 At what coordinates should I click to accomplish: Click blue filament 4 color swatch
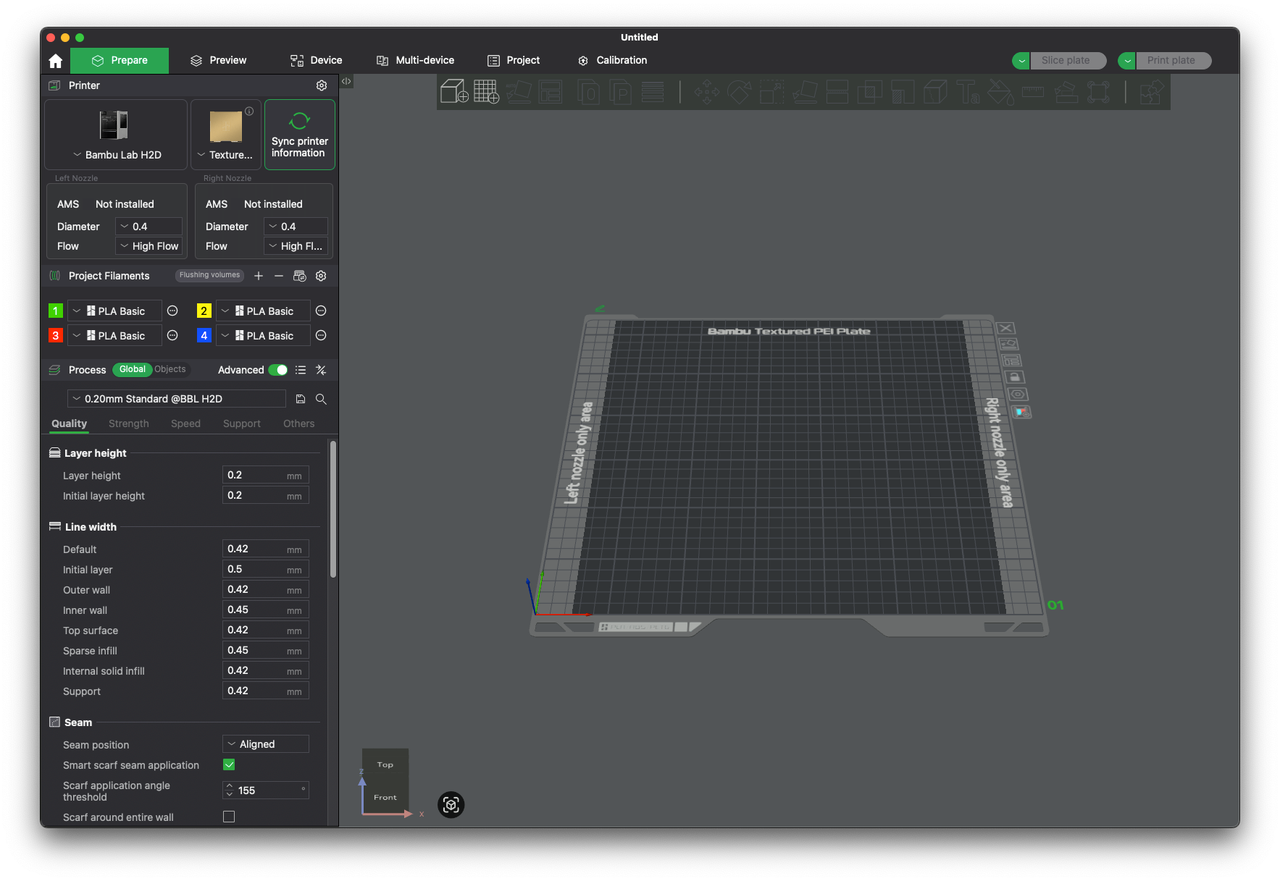(x=204, y=336)
